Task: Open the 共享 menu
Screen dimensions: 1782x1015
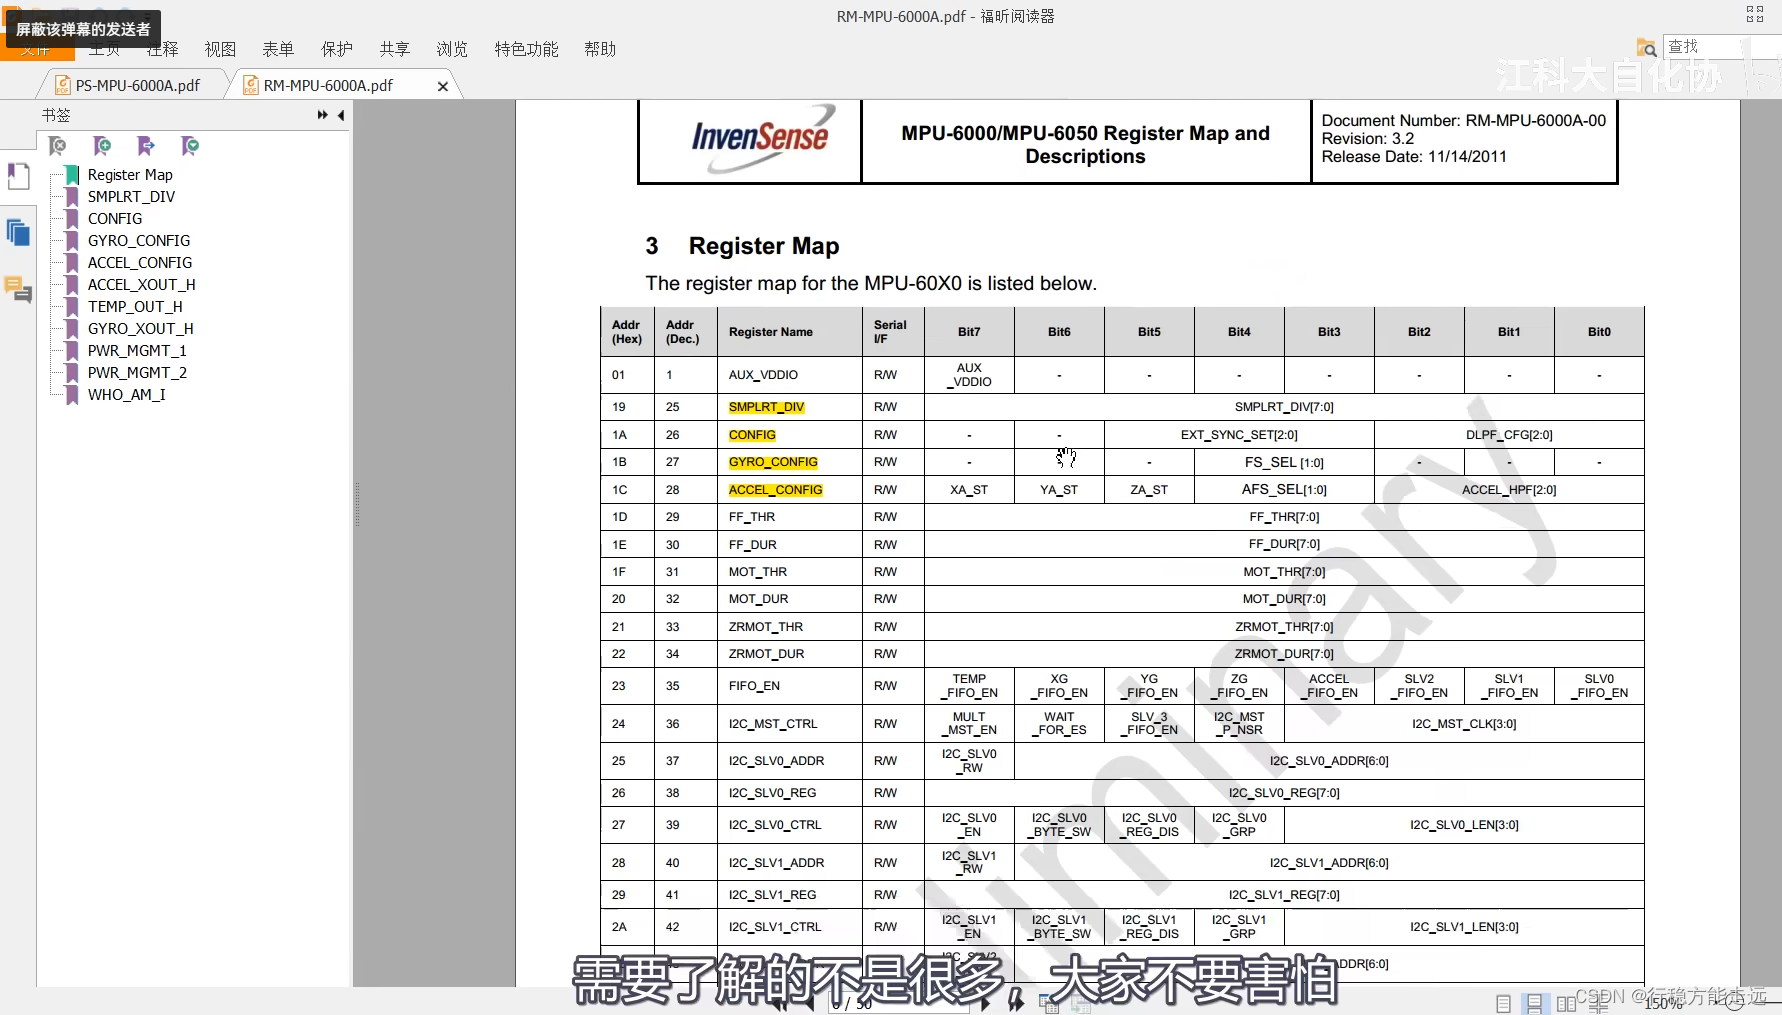Action: (x=394, y=49)
